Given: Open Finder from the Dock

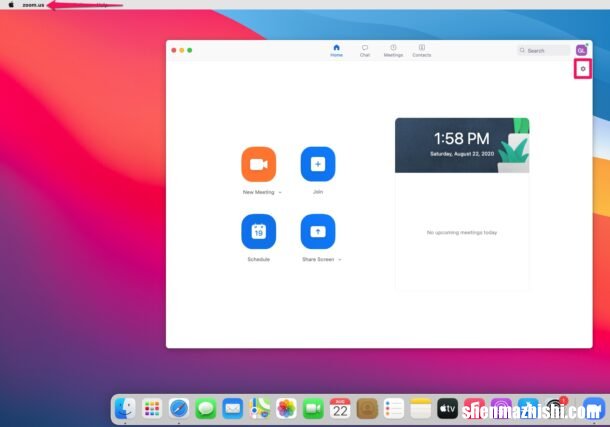Looking at the screenshot, I should pyautogui.click(x=125, y=409).
